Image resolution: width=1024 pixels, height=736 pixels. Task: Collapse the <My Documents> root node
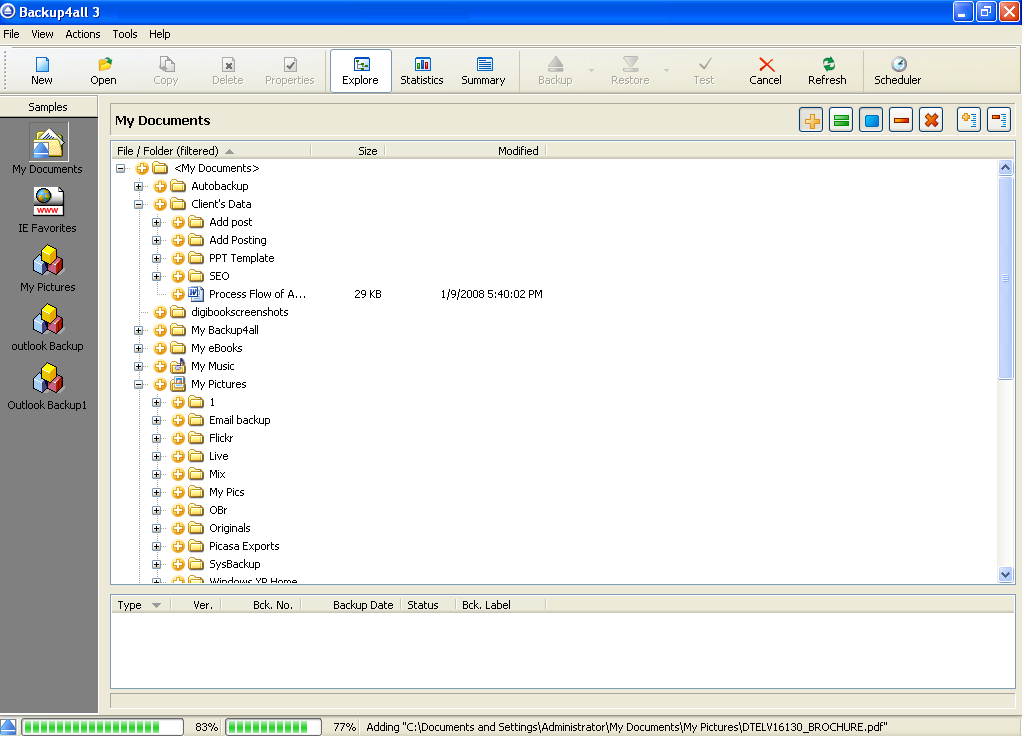click(x=121, y=168)
